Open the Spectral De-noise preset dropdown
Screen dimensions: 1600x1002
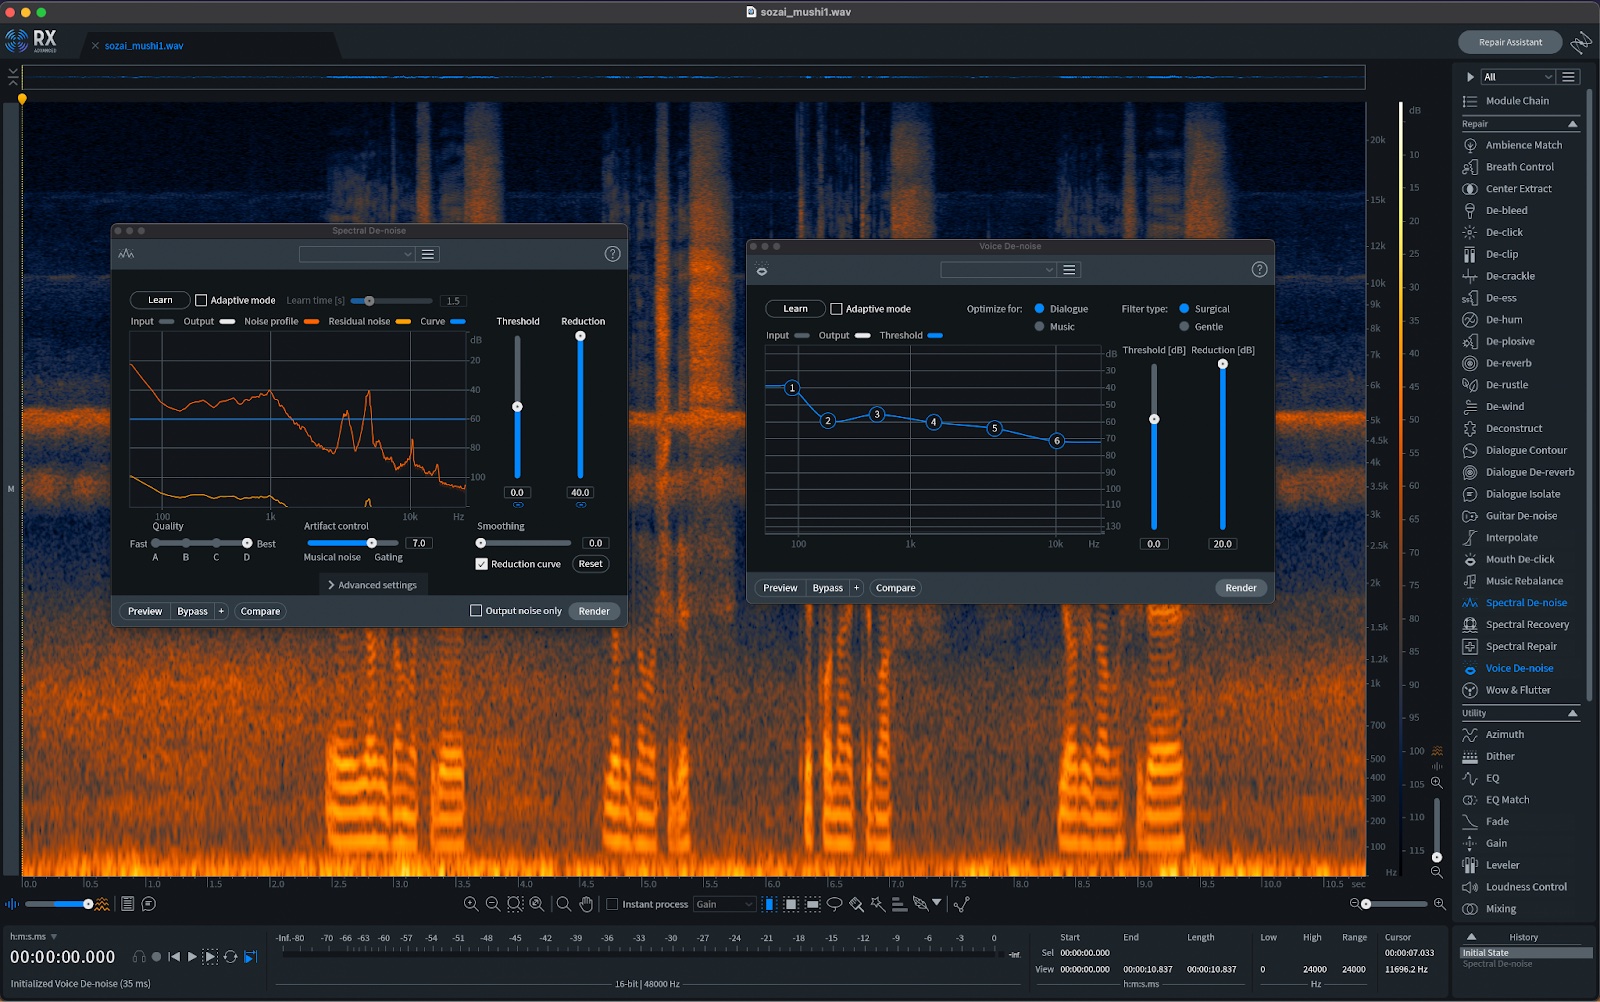pyautogui.click(x=356, y=255)
